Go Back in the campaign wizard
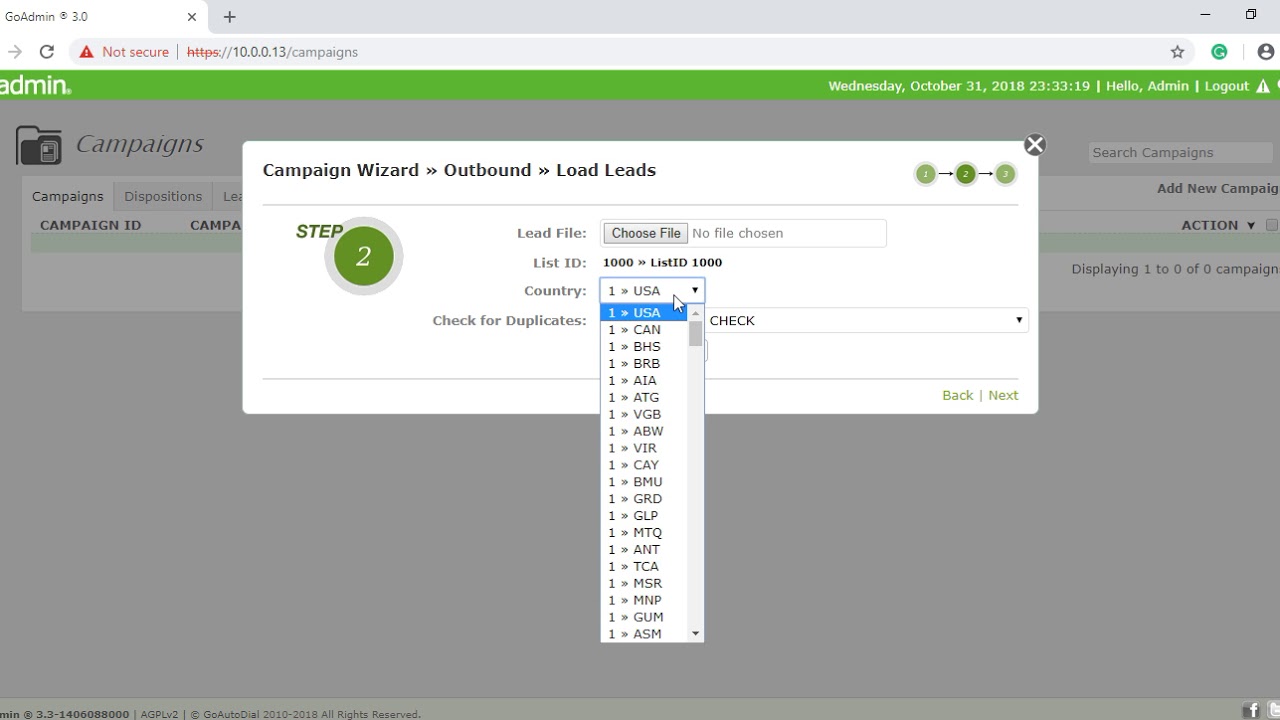The height and width of the screenshot is (720, 1280). click(957, 395)
